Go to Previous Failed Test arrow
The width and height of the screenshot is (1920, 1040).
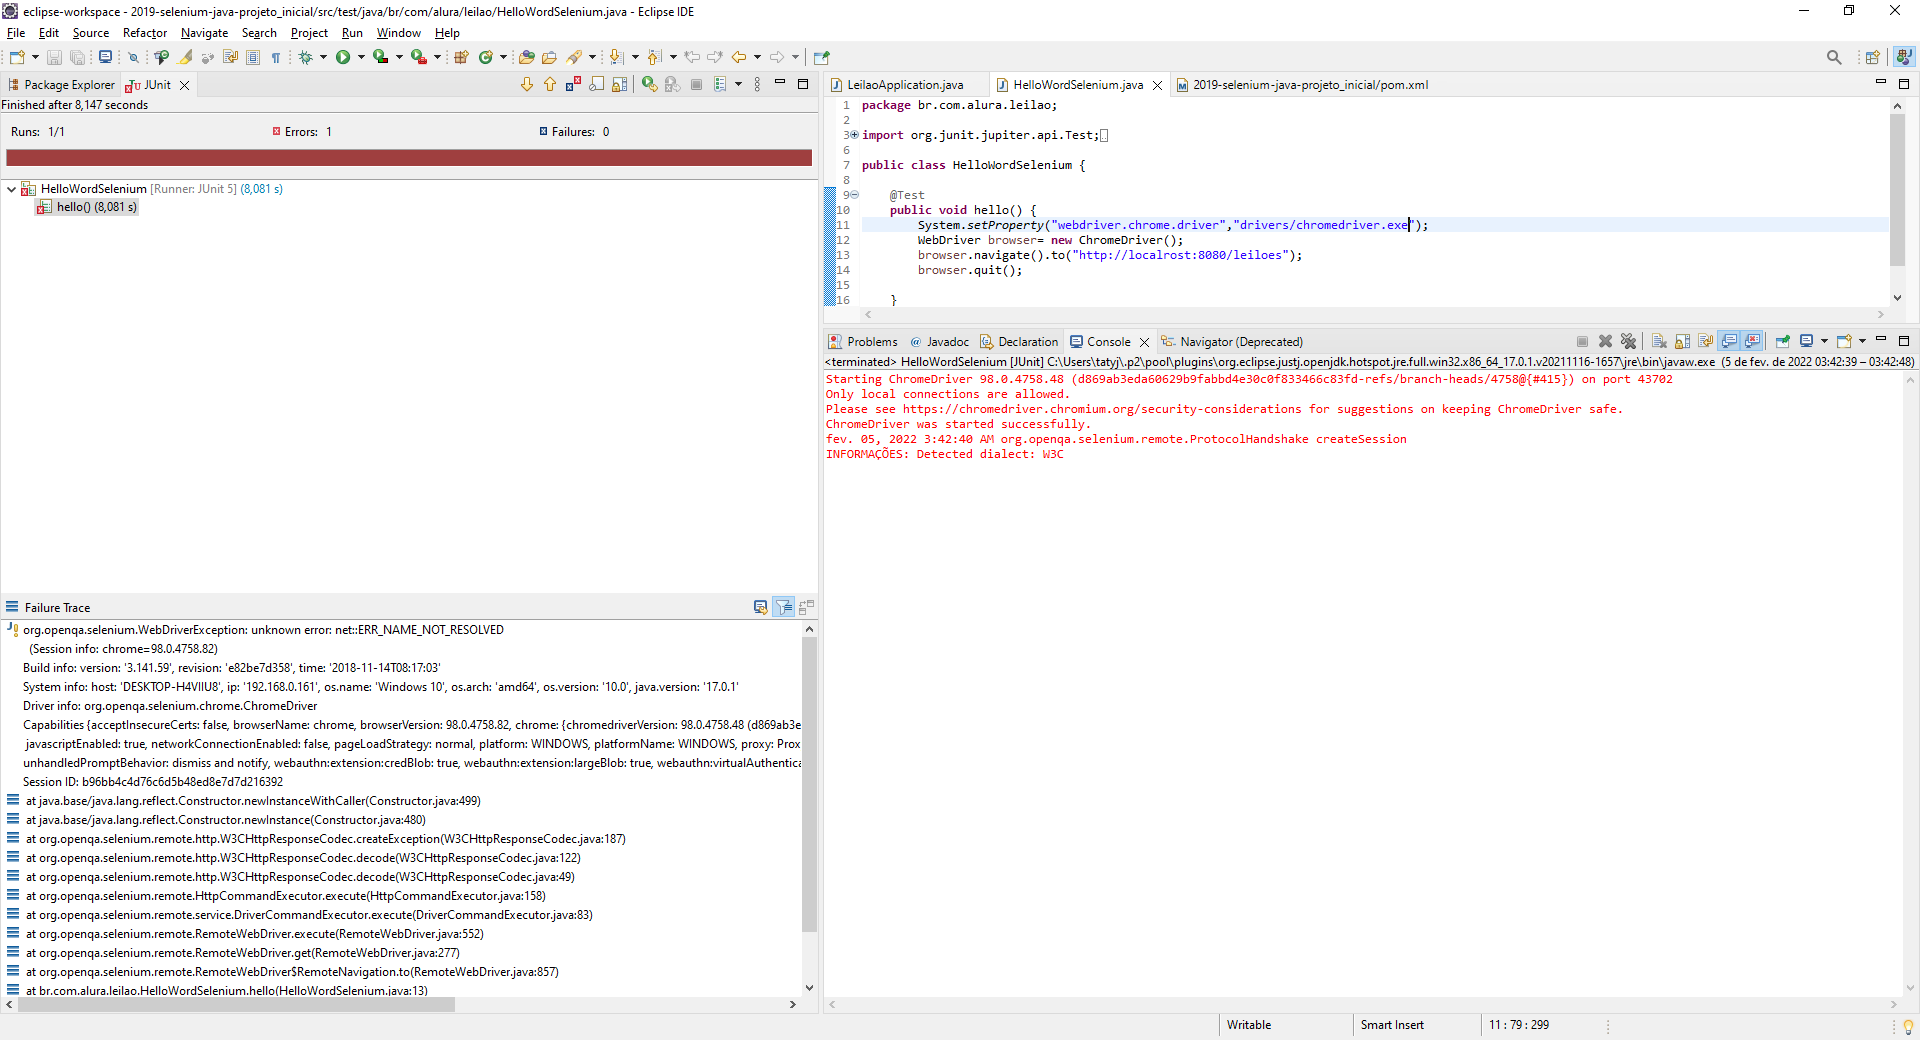tap(550, 85)
